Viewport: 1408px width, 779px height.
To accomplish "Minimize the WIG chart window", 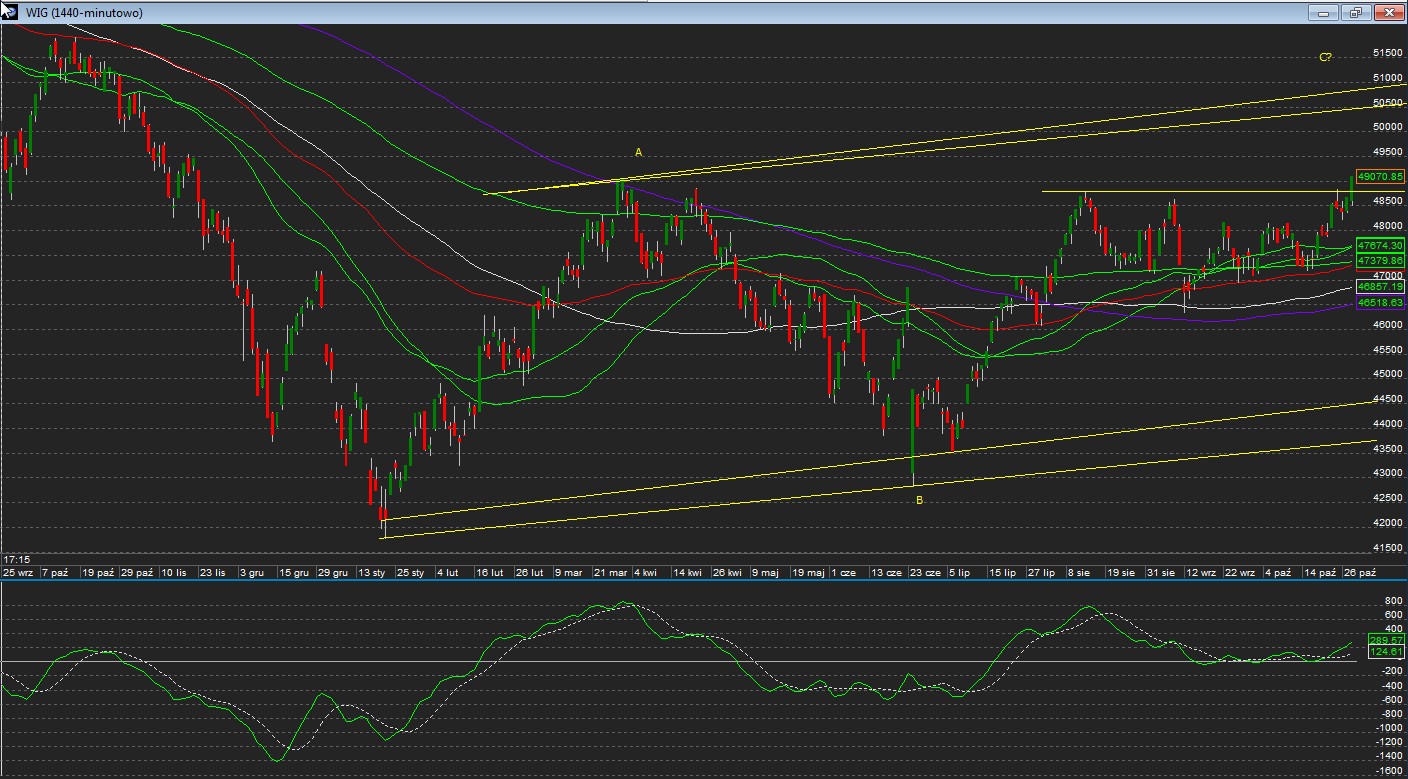I will point(1324,13).
